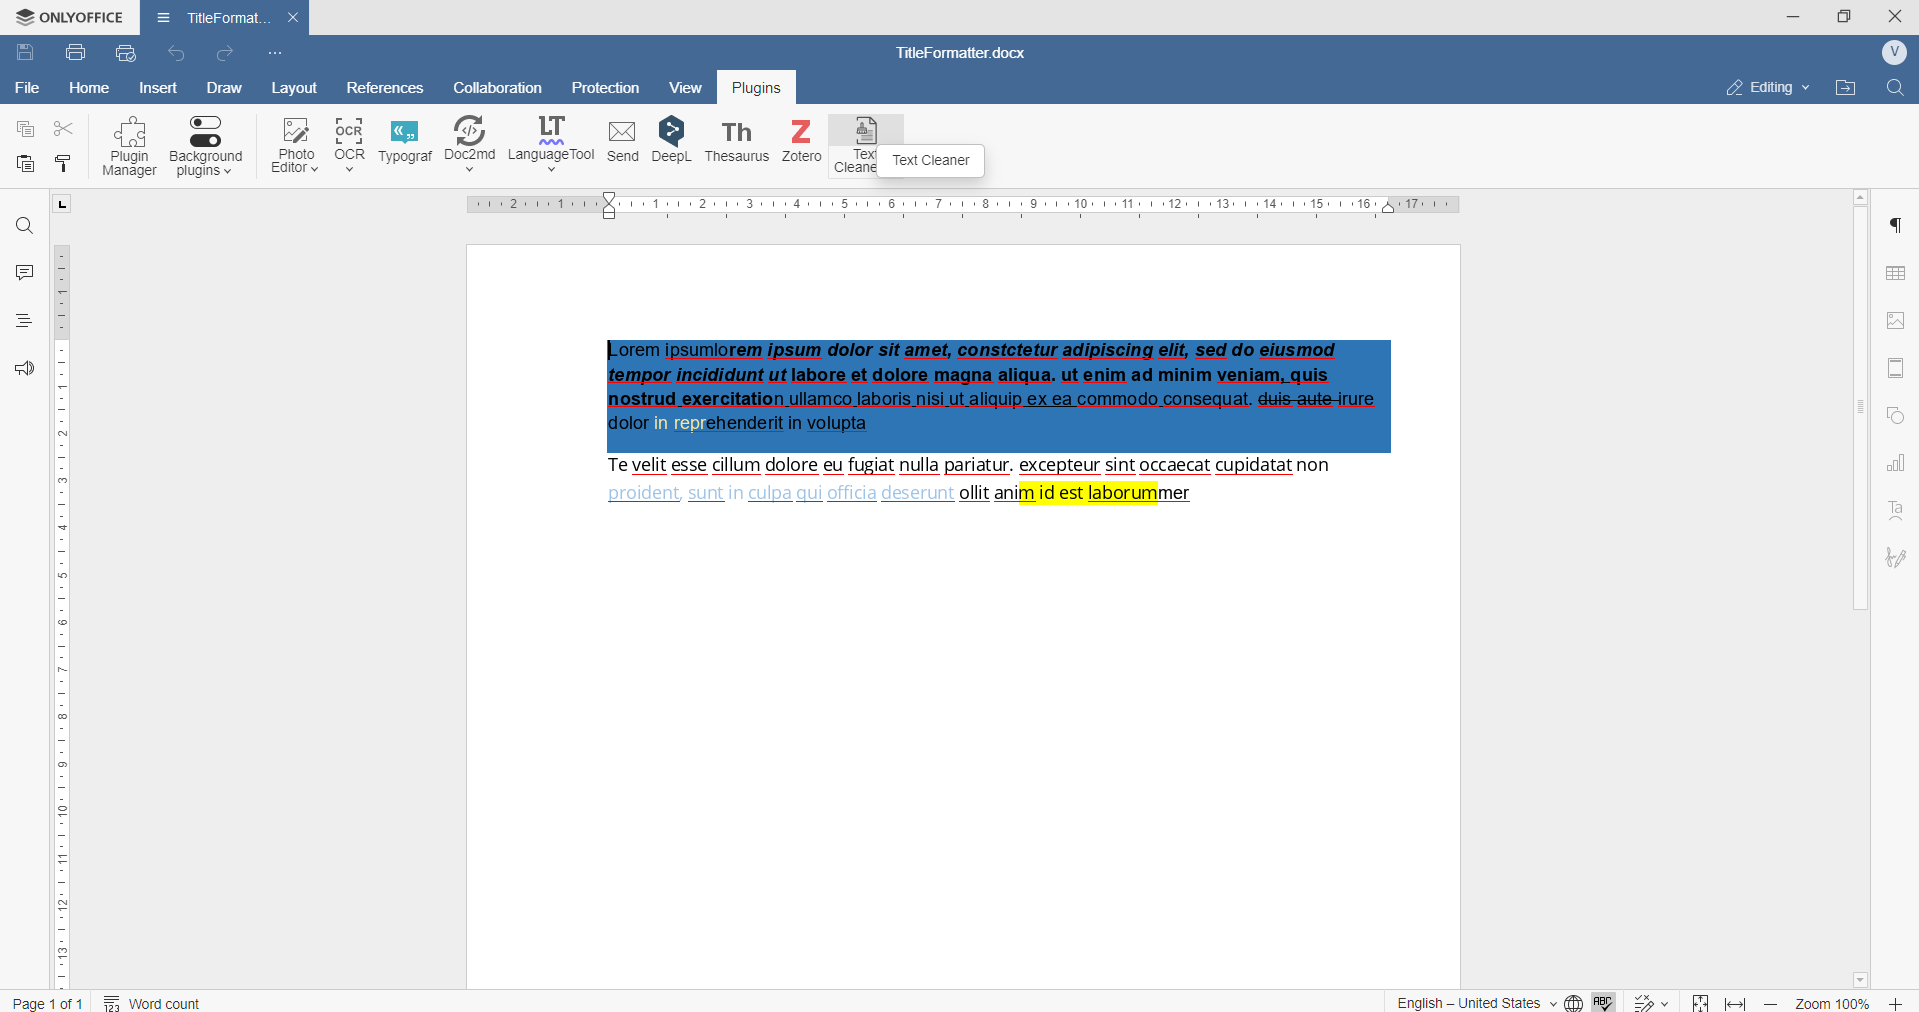The width and height of the screenshot is (1919, 1012).
Task: Switch to the Layout tab
Action: (294, 88)
